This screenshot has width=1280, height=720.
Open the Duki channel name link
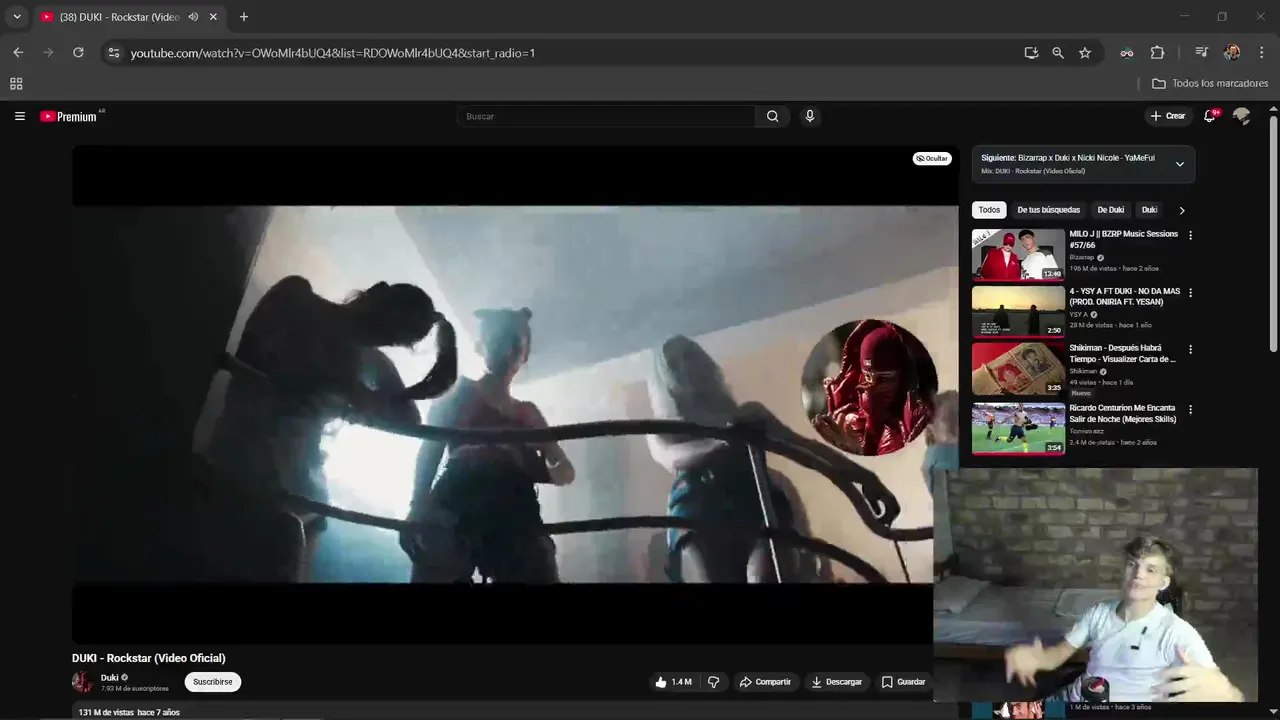[x=109, y=677]
